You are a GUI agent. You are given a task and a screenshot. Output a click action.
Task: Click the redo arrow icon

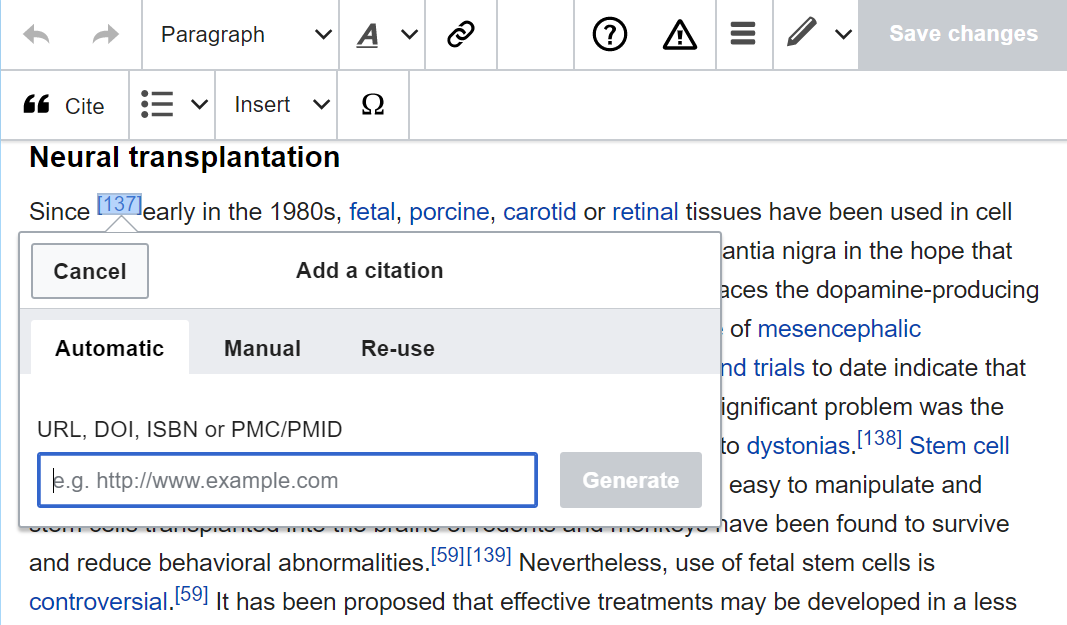coord(105,34)
